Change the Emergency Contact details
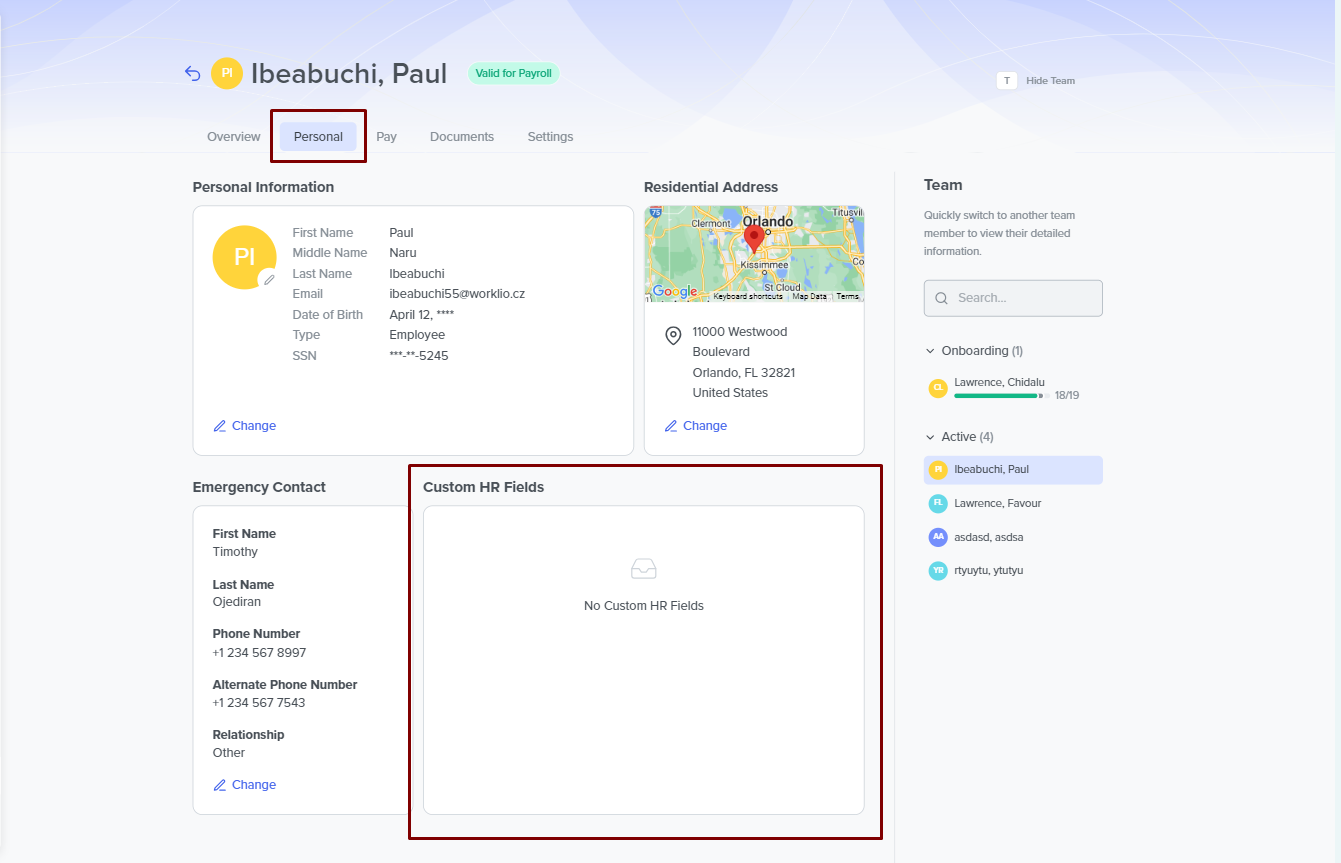 point(245,785)
